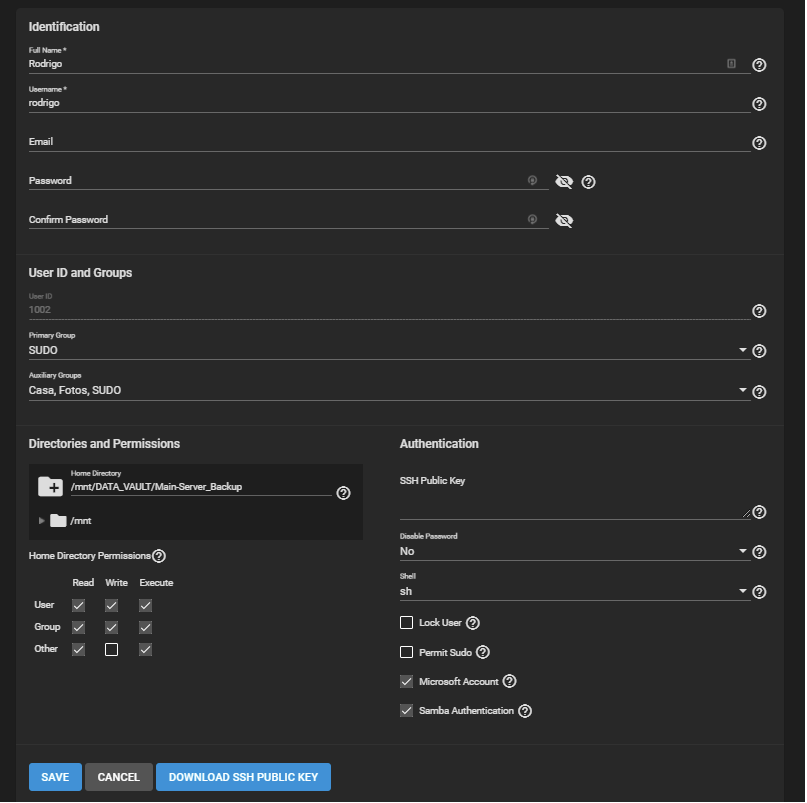Show Confirm Password text with eye icon

pos(564,220)
